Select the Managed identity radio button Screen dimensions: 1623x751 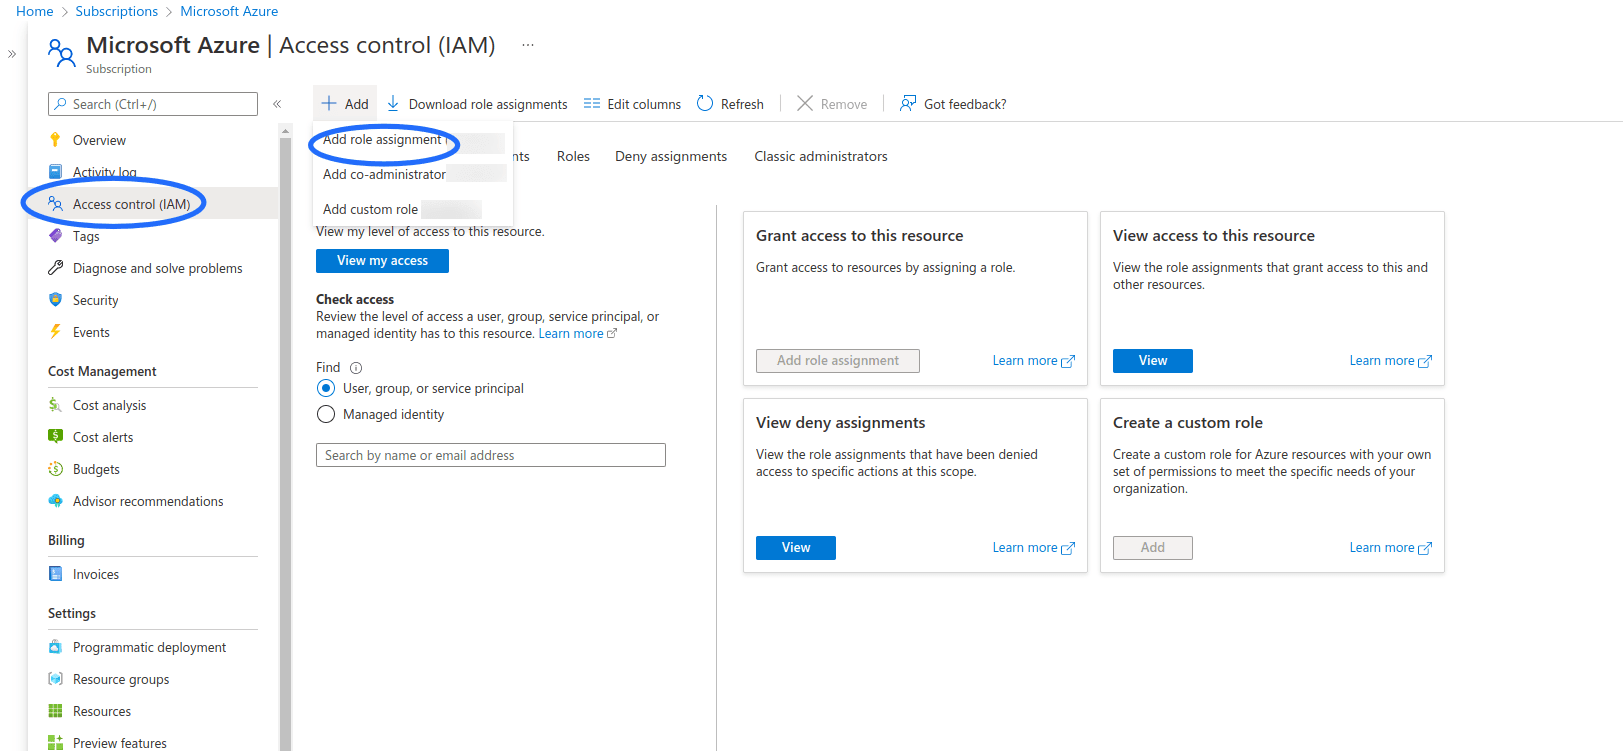tap(326, 414)
